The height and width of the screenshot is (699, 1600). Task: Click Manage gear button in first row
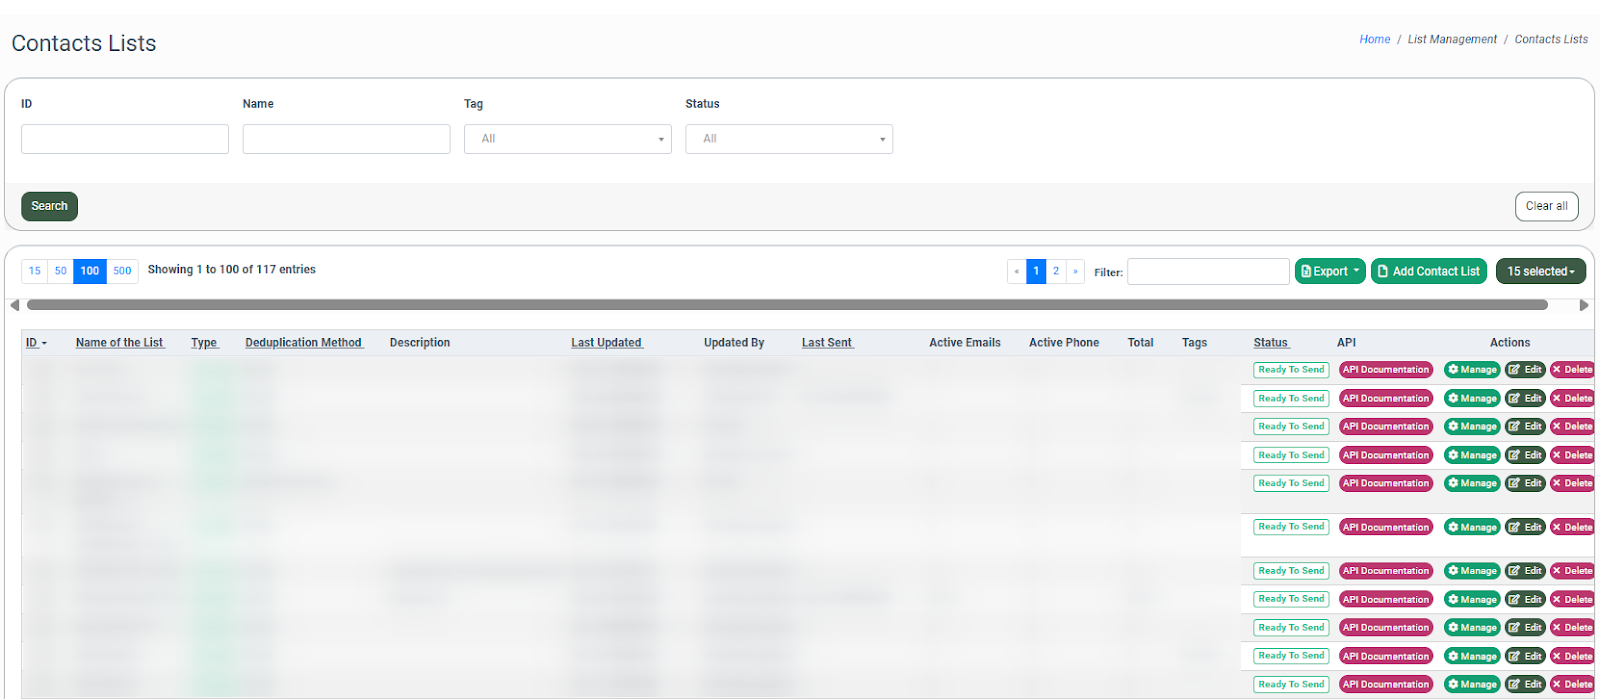[x=1471, y=370]
